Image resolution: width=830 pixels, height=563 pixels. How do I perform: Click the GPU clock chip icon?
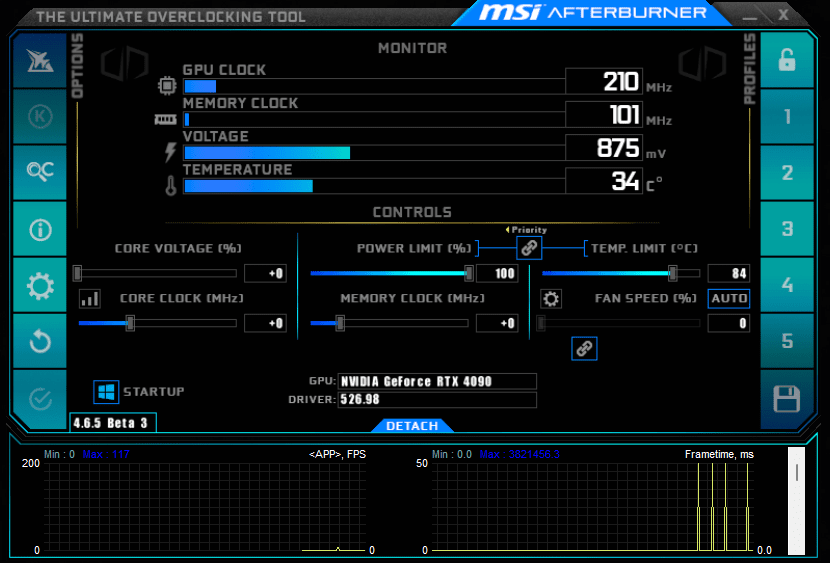click(x=167, y=85)
